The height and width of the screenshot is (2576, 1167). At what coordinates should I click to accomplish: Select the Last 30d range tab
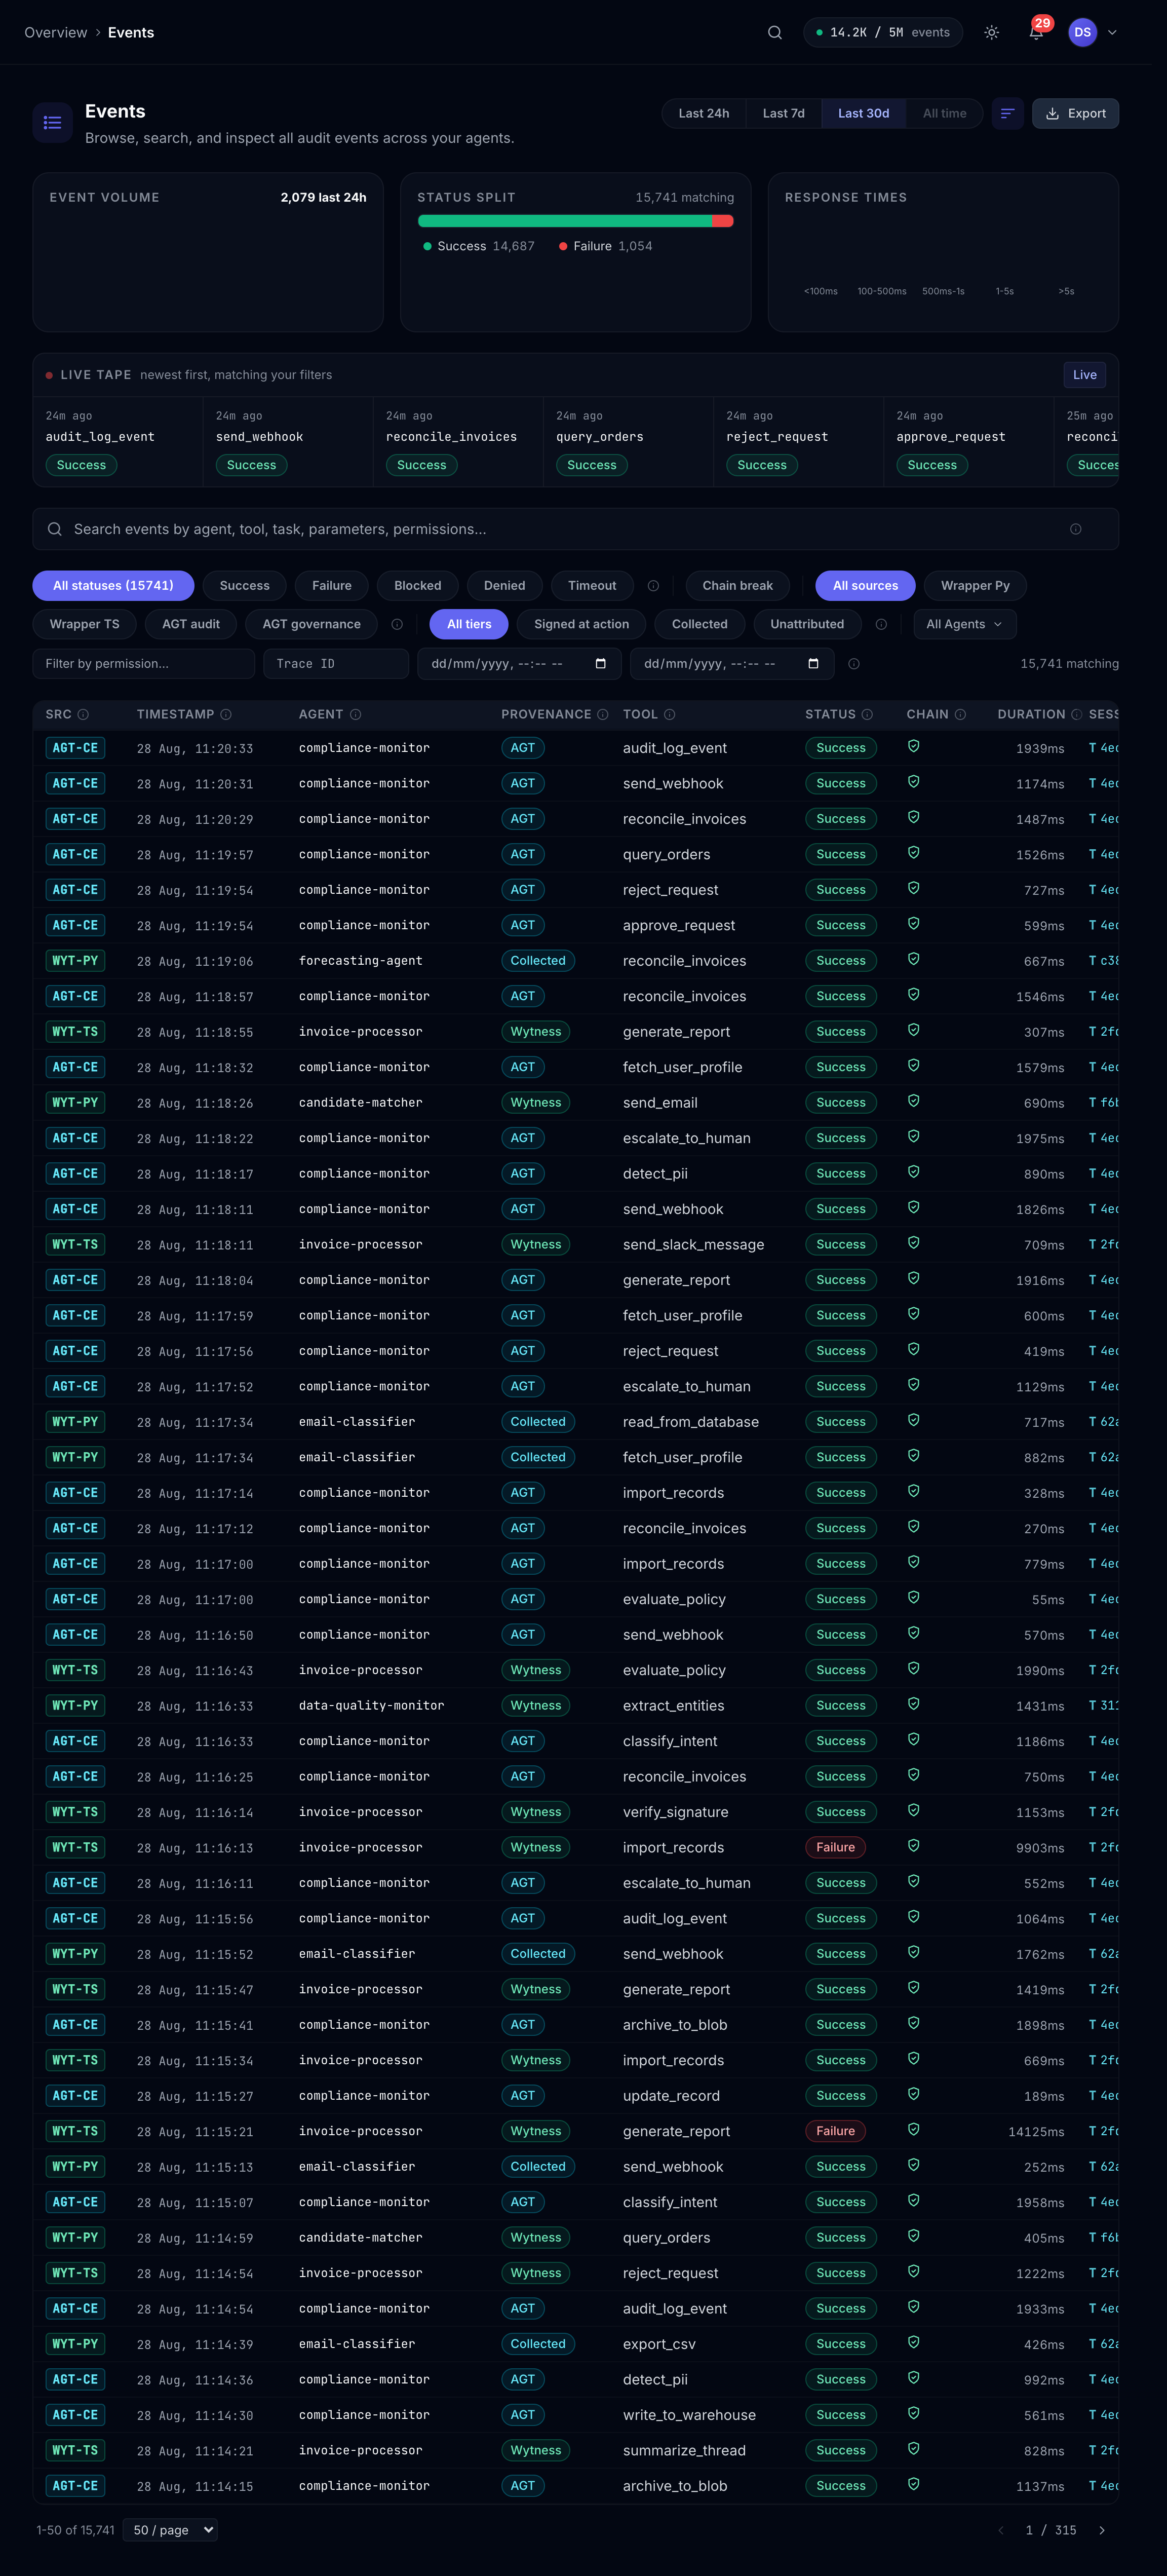coord(863,114)
